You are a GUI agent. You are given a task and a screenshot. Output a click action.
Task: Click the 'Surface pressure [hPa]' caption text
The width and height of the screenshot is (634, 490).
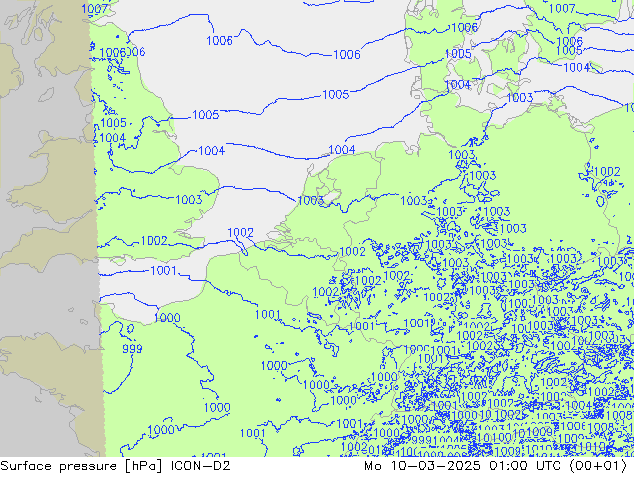(x=81, y=466)
